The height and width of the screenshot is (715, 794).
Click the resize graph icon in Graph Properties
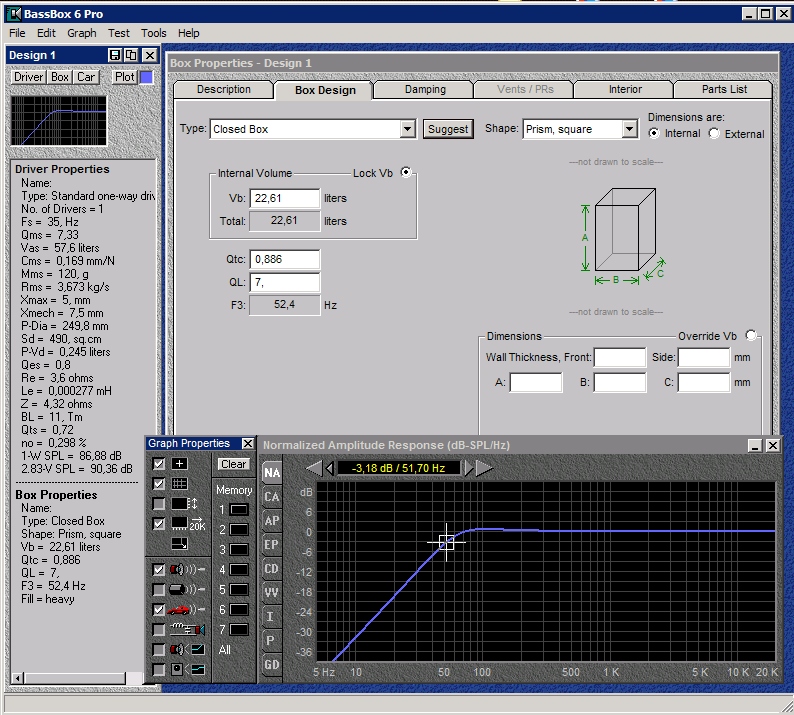point(179,544)
